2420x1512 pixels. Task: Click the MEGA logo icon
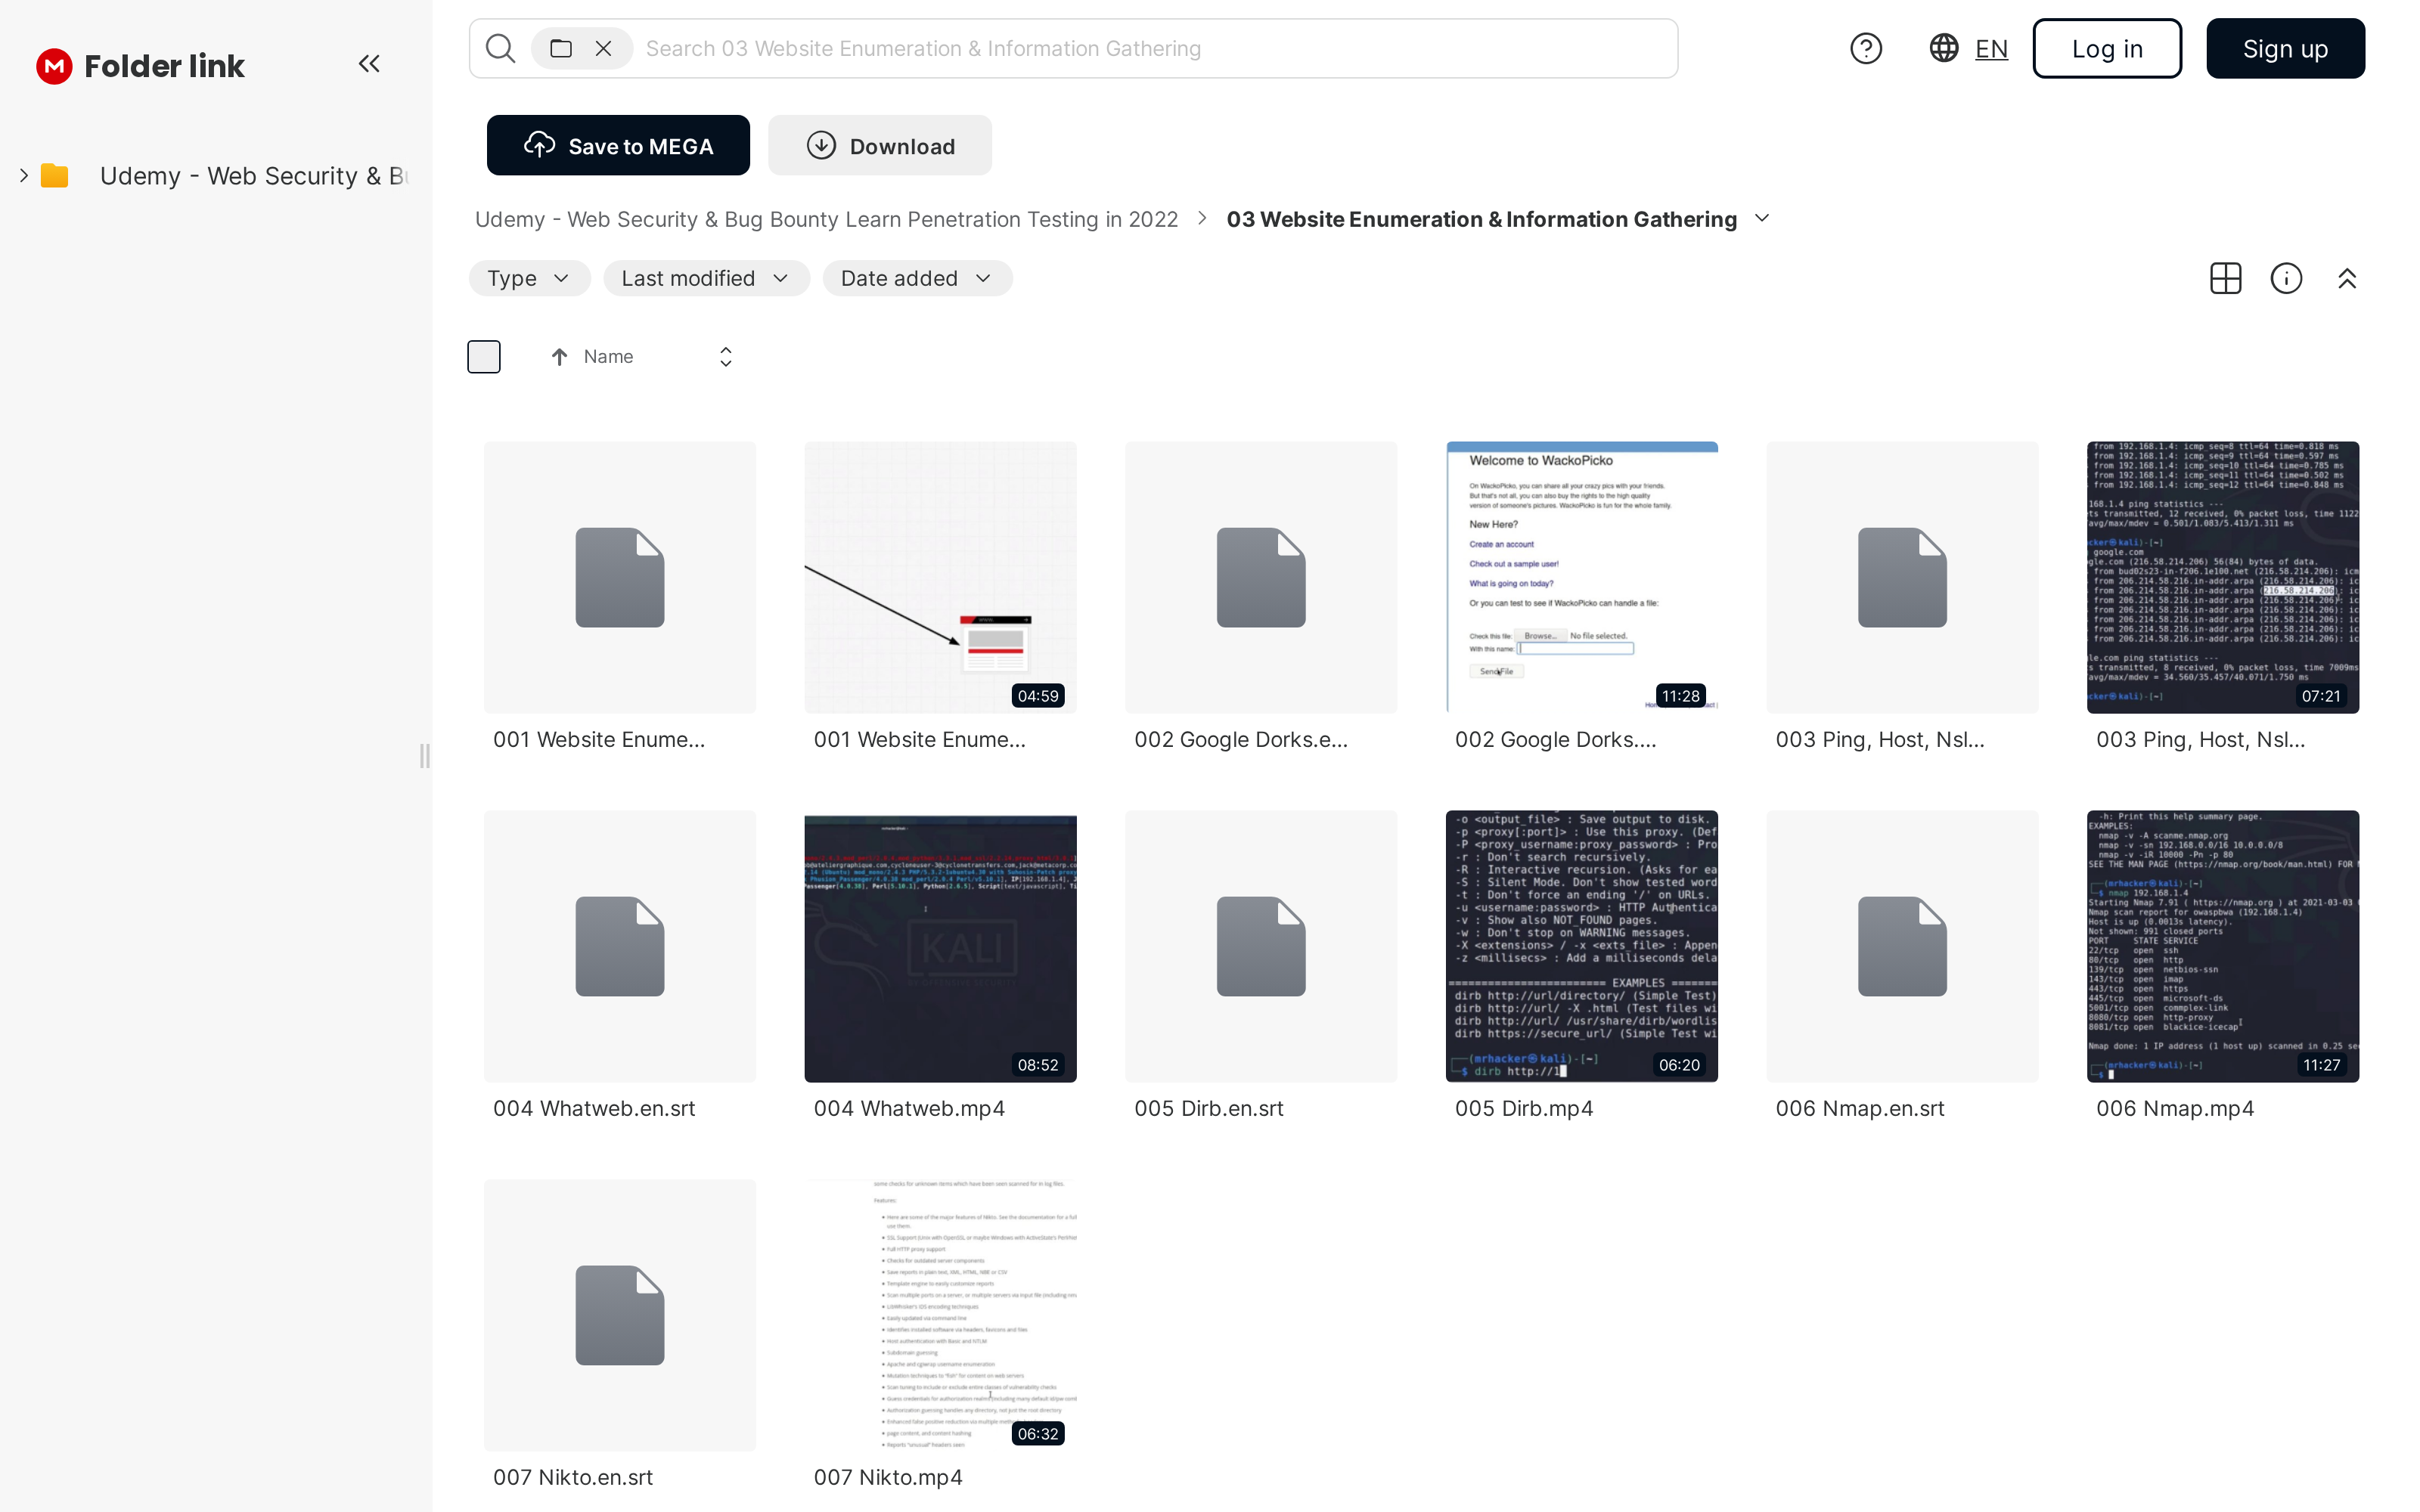point(54,66)
